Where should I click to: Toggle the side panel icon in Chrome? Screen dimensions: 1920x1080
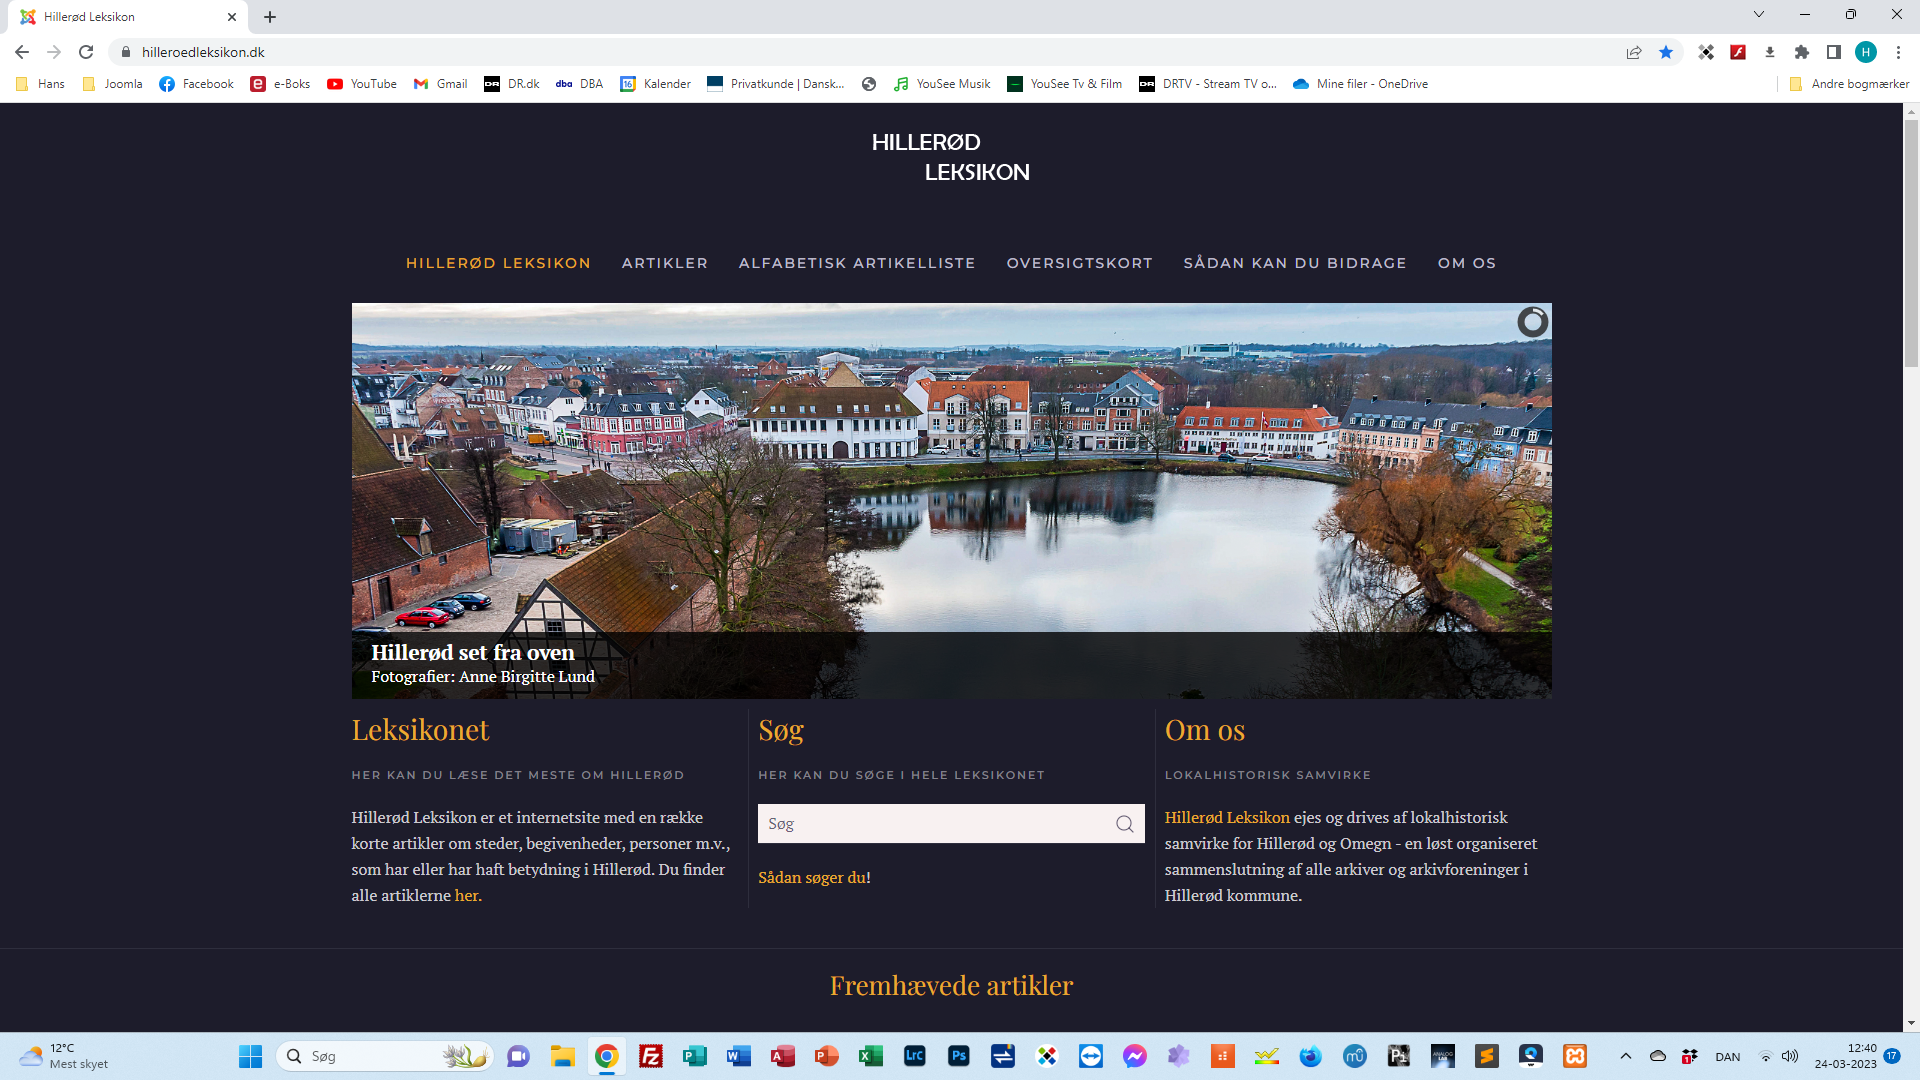[1834, 52]
